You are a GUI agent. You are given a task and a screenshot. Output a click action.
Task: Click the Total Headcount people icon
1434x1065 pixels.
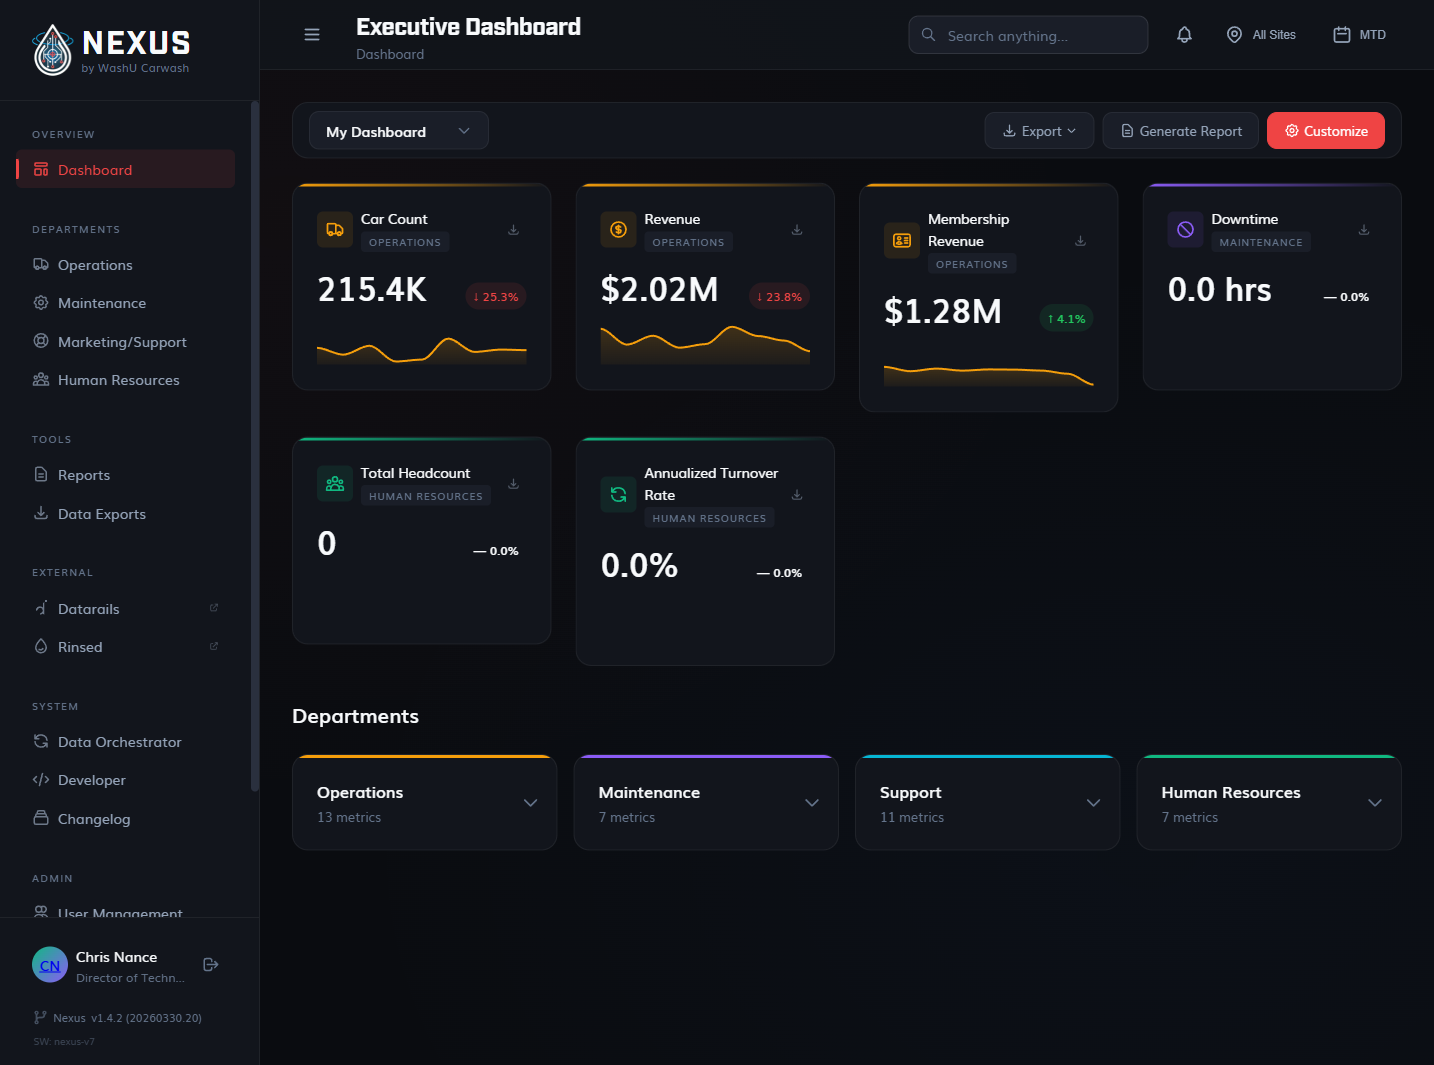click(335, 484)
